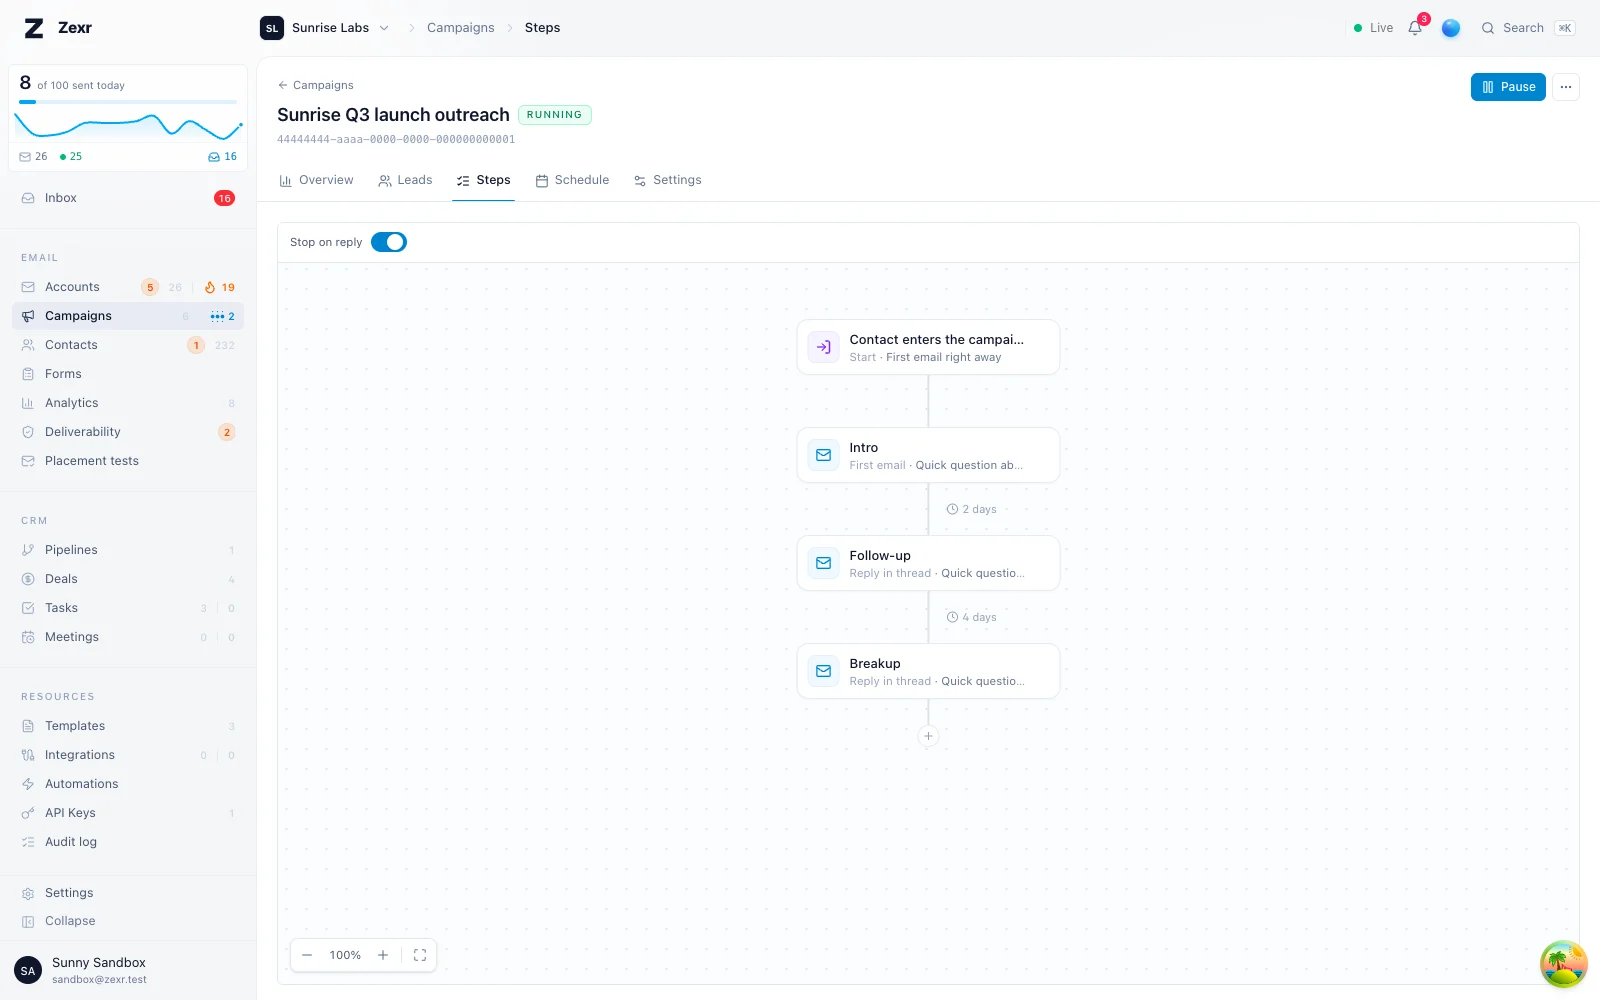
Task: Click the sent today progress bar
Action: [x=128, y=102]
